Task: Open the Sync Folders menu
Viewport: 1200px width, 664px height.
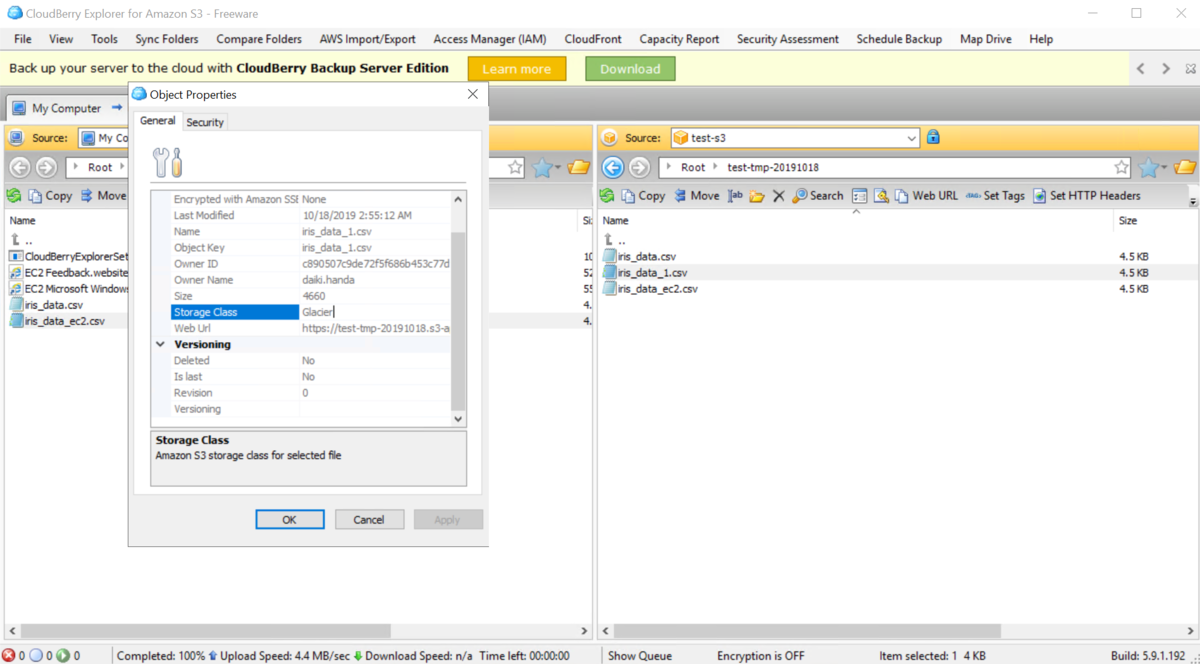Action: (x=165, y=39)
